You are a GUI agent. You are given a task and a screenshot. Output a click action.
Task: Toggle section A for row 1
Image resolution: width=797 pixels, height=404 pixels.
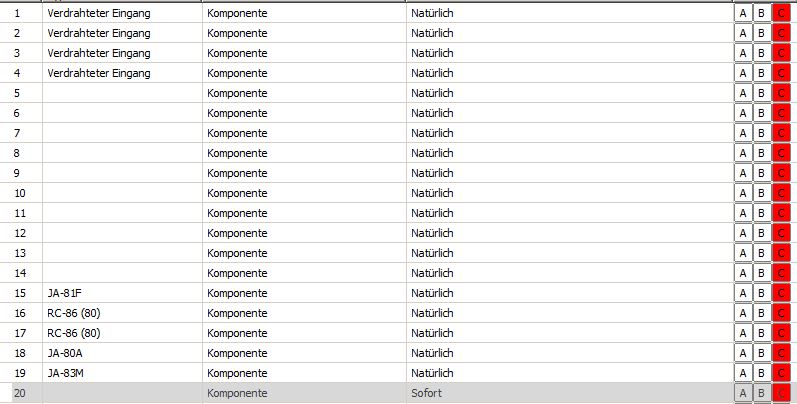coord(743,13)
